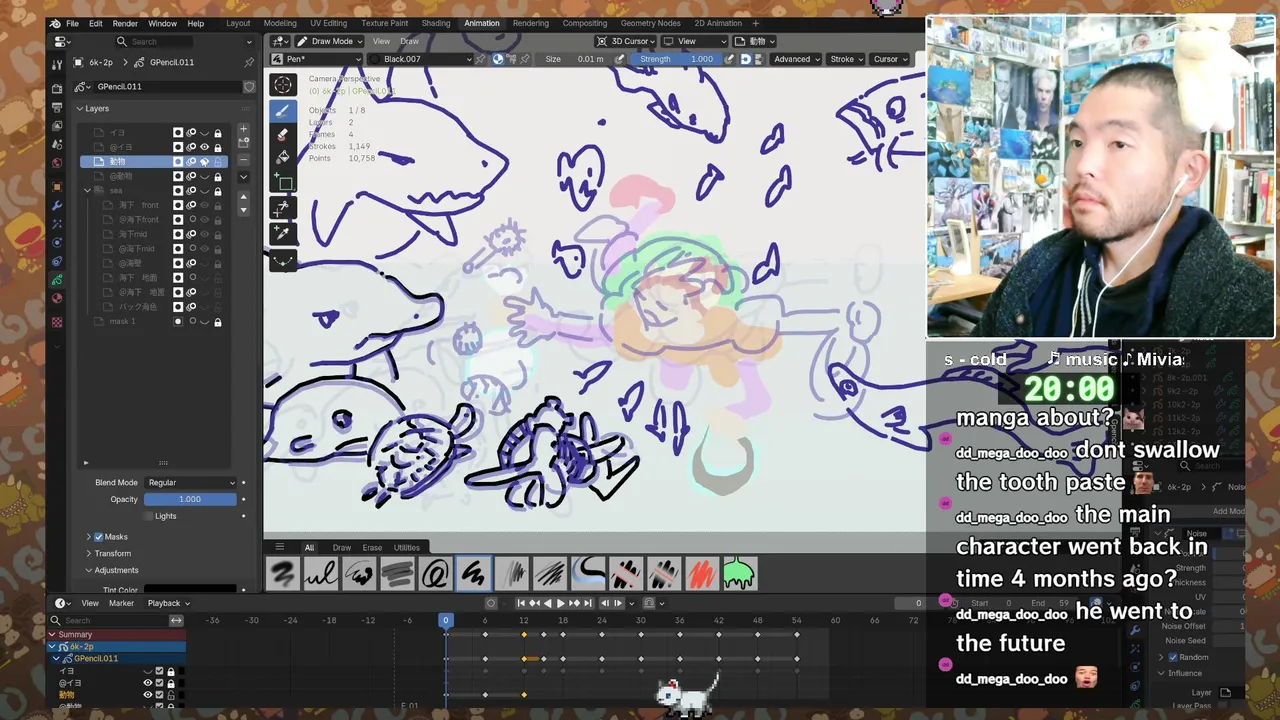Open the Blend Mode Regular dropdown
This screenshot has height=720, width=1280.
tap(190, 482)
